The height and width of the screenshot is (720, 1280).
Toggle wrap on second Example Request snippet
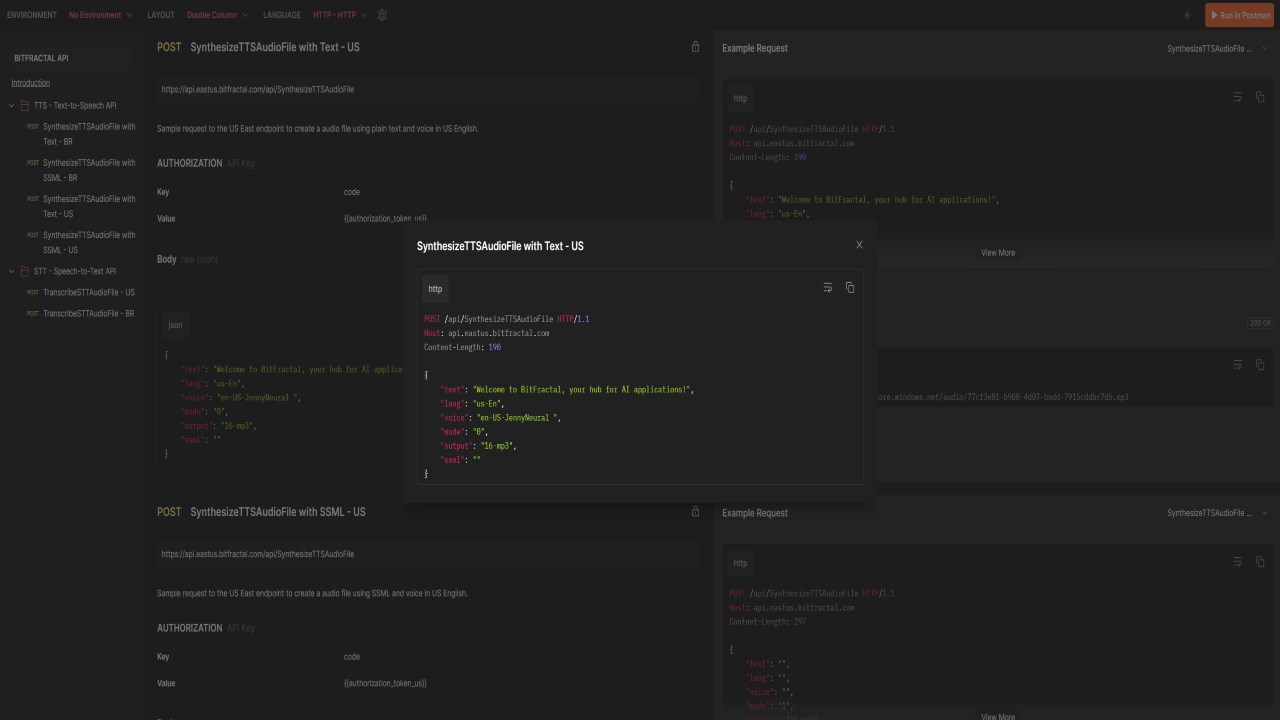pyautogui.click(x=1237, y=562)
